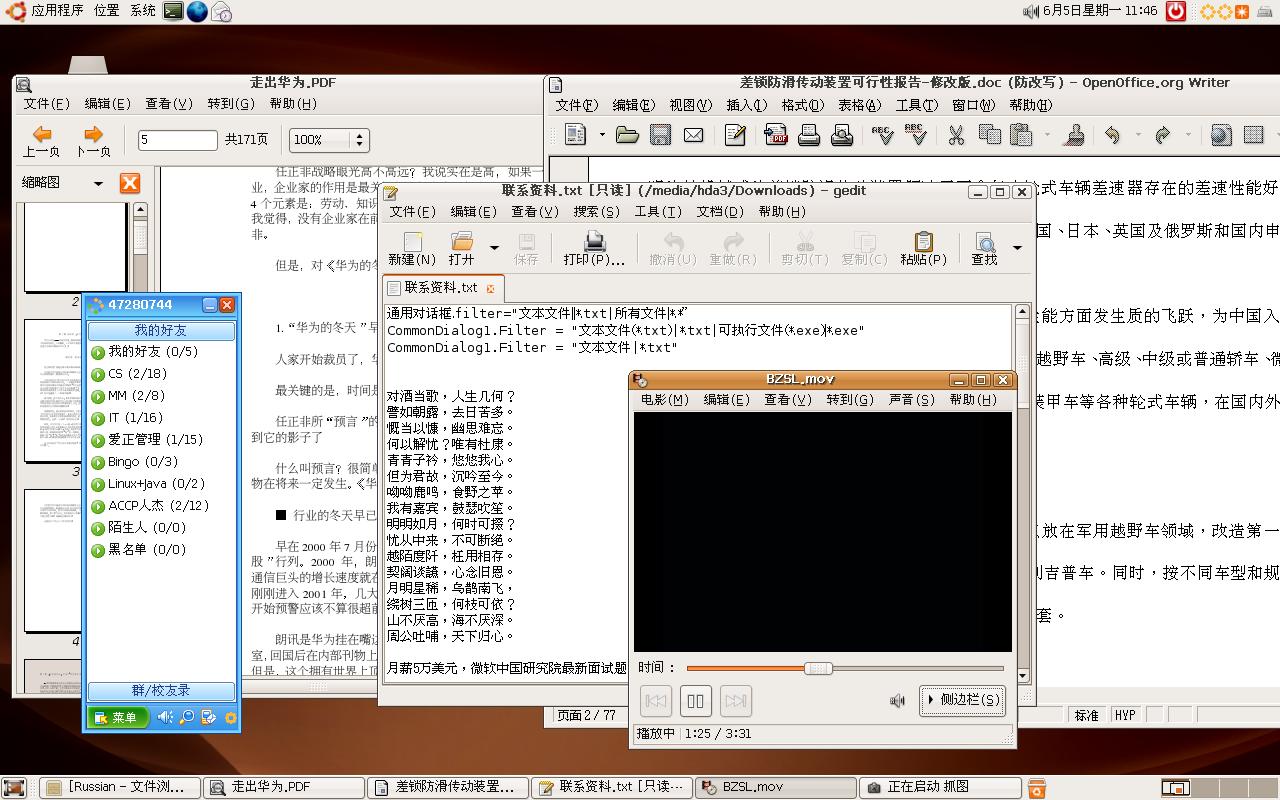Click 重做 redo icon in gedit
Image resolution: width=1280 pixels, height=800 pixels.
point(733,248)
